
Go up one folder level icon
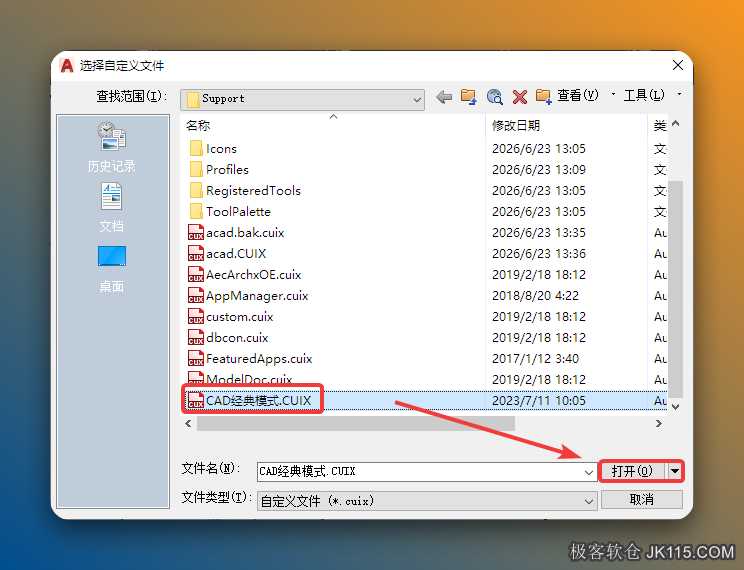tap(468, 97)
